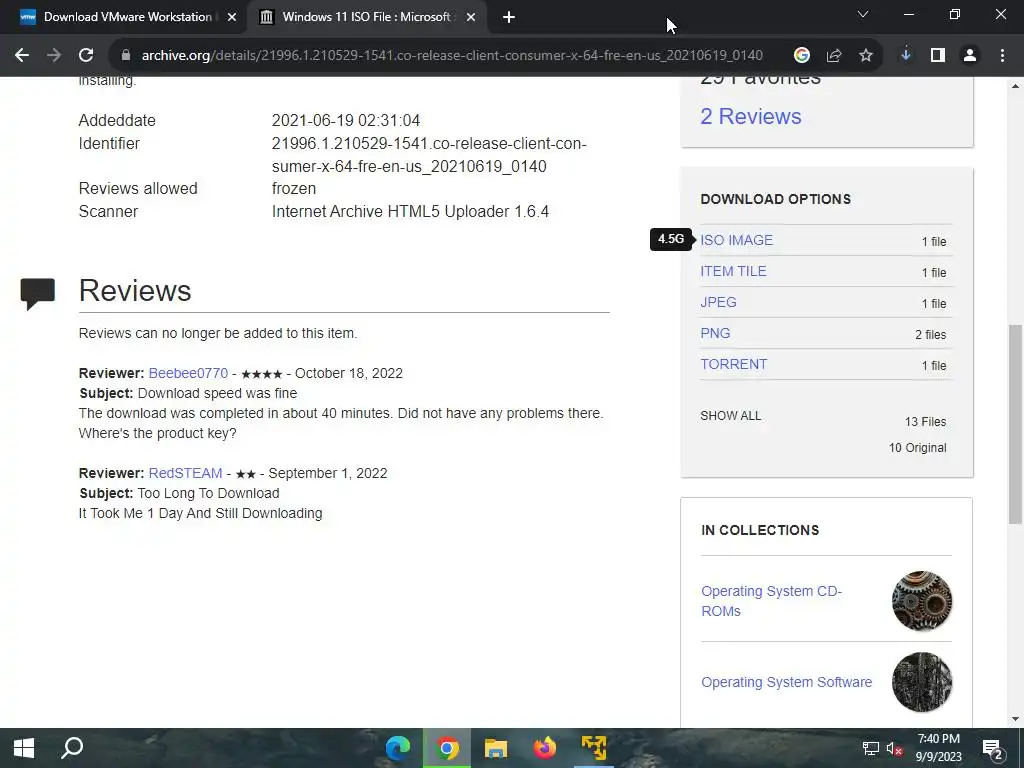Click the network tray icon

point(871,748)
